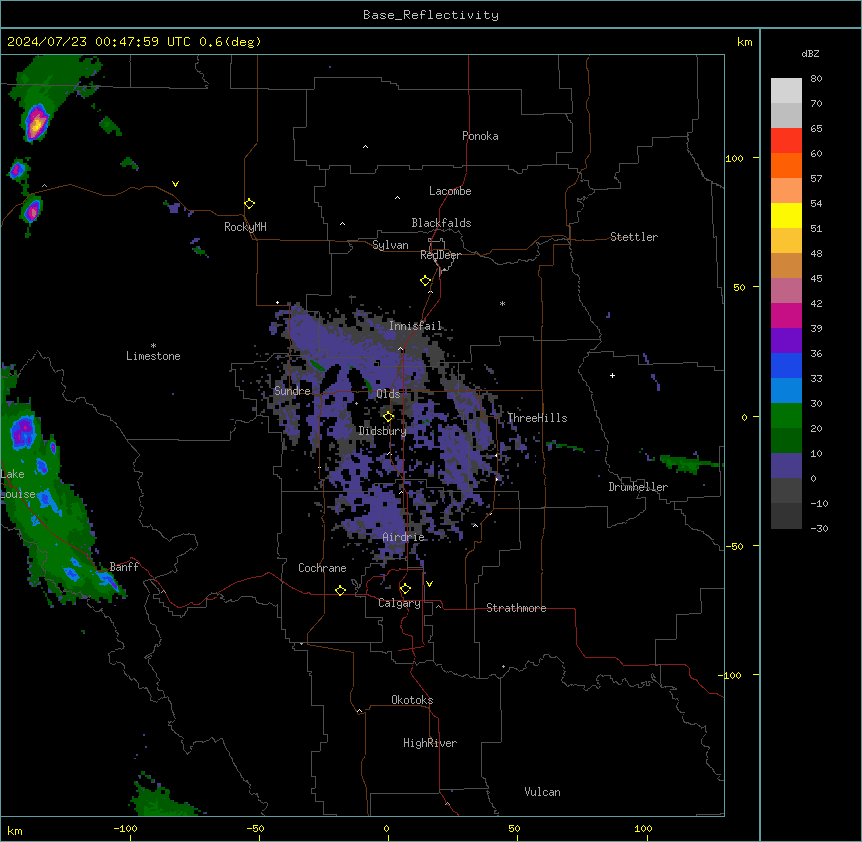Image resolution: width=862 pixels, height=842 pixels.
Task: Click the Okotoks label
Action: coord(412,700)
